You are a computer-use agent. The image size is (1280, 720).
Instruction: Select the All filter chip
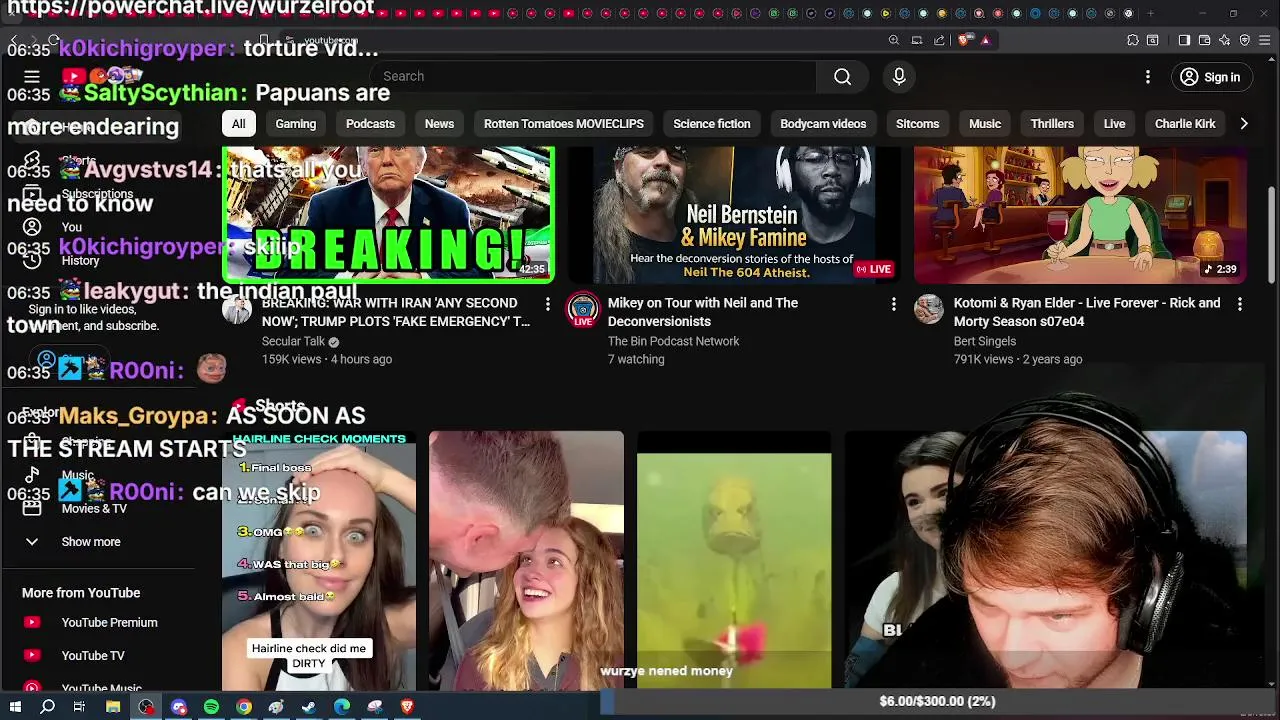(239, 124)
